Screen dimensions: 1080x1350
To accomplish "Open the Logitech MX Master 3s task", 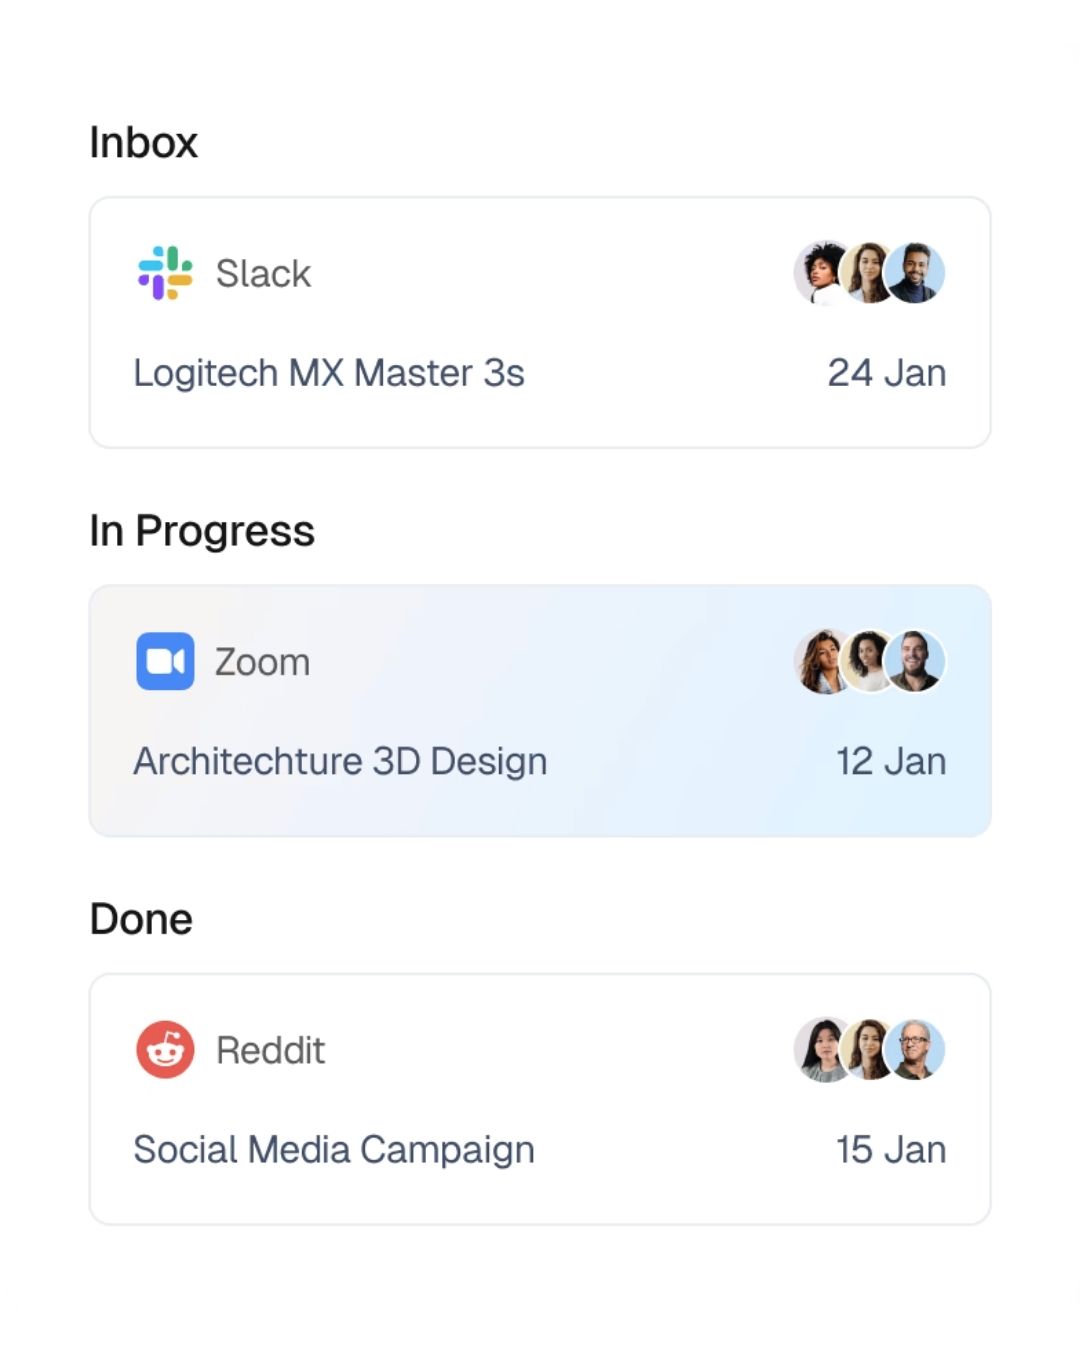I will [x=329, y=373].
